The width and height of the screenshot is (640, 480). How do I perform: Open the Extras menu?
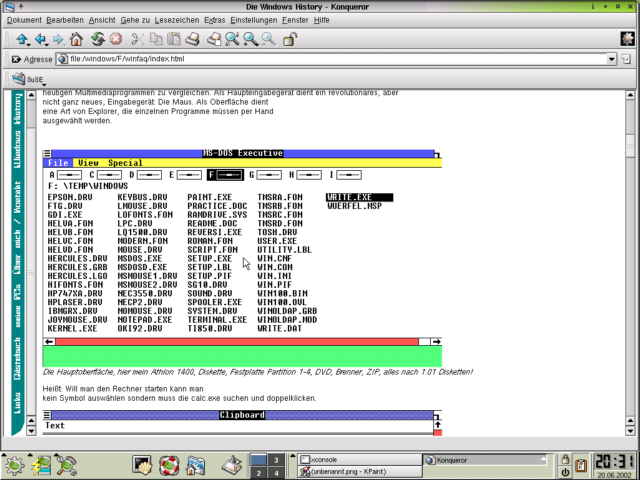[x=215, y=20]
